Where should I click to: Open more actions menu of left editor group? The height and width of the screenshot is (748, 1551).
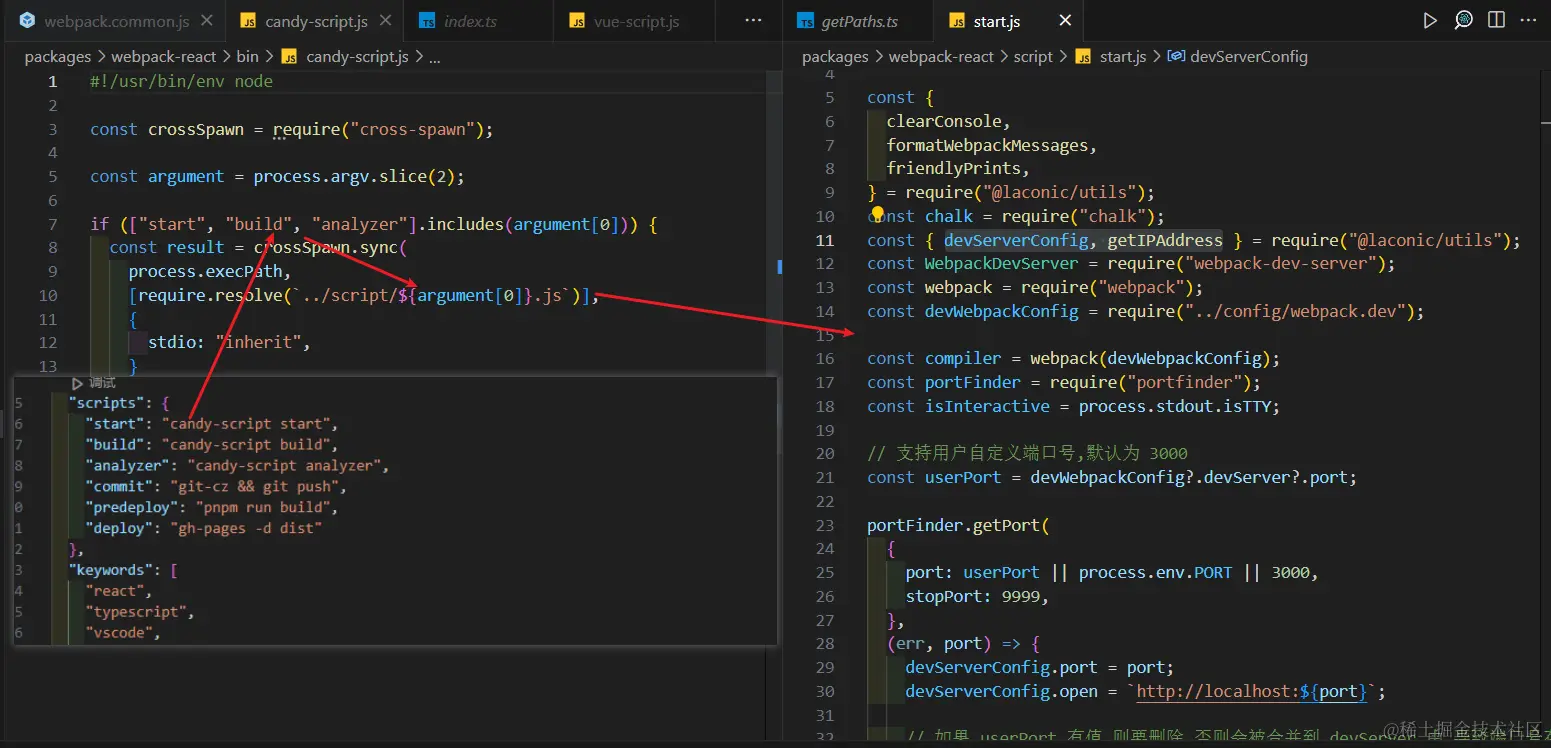(754, 21)
